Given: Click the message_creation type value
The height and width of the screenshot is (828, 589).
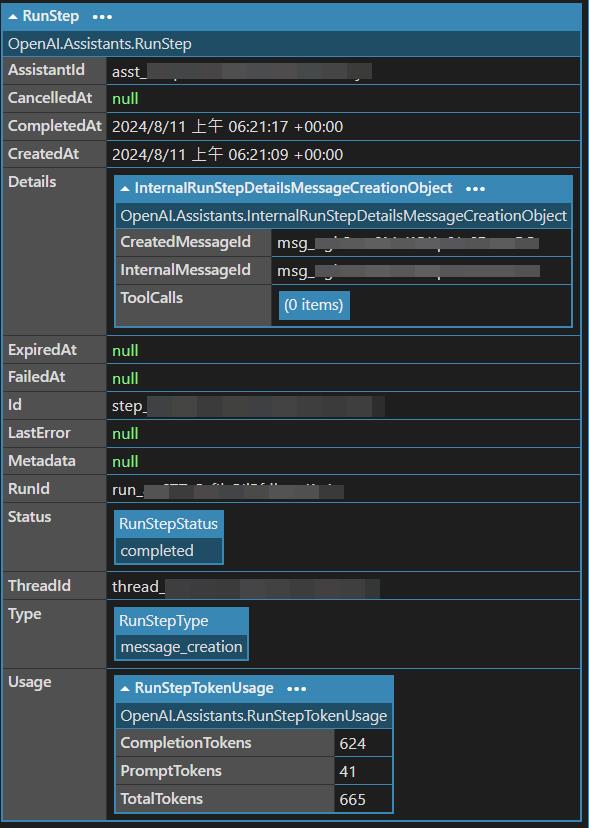Looking at the screenshot, I should [x=181, y=647].
